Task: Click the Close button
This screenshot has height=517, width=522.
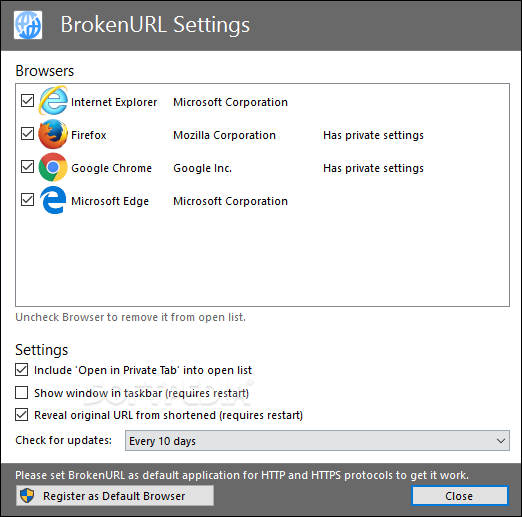Action: (x=460, y=496)
